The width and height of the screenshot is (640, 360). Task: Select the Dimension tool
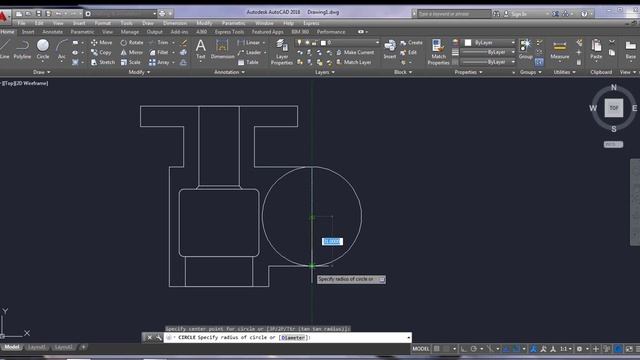coord(222,50)
